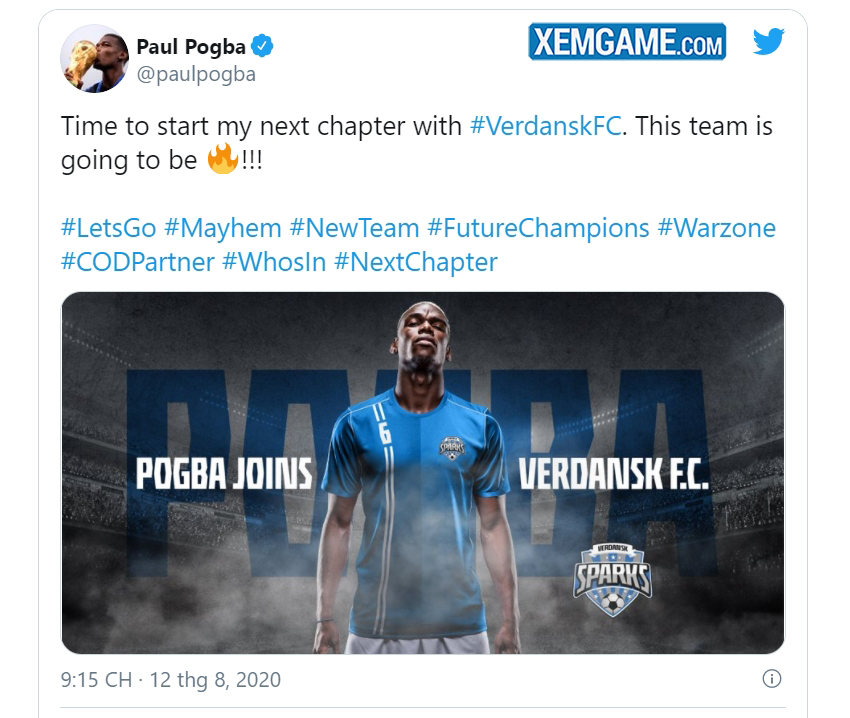The image size is (850, 718).
Task: Click the blue verified badge
Action: click(262, 46)
